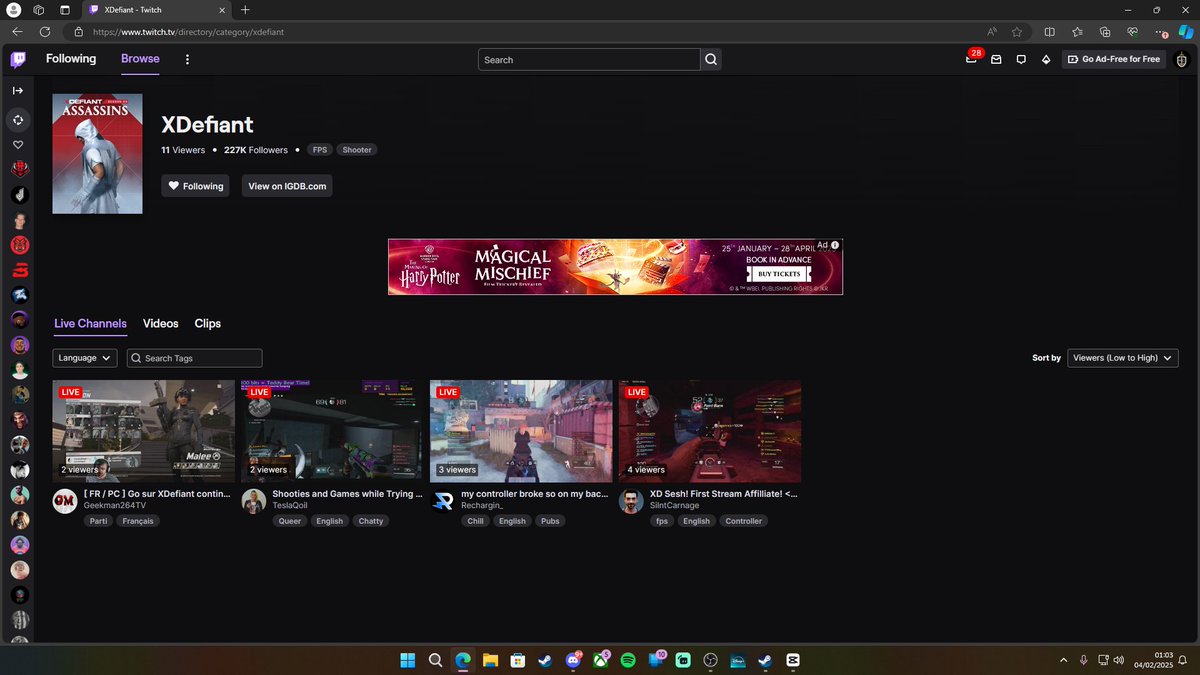Expand the Twitch left sidebar arrow
The height and width of the screenshot is (675, 1200).
pos(18,91)
